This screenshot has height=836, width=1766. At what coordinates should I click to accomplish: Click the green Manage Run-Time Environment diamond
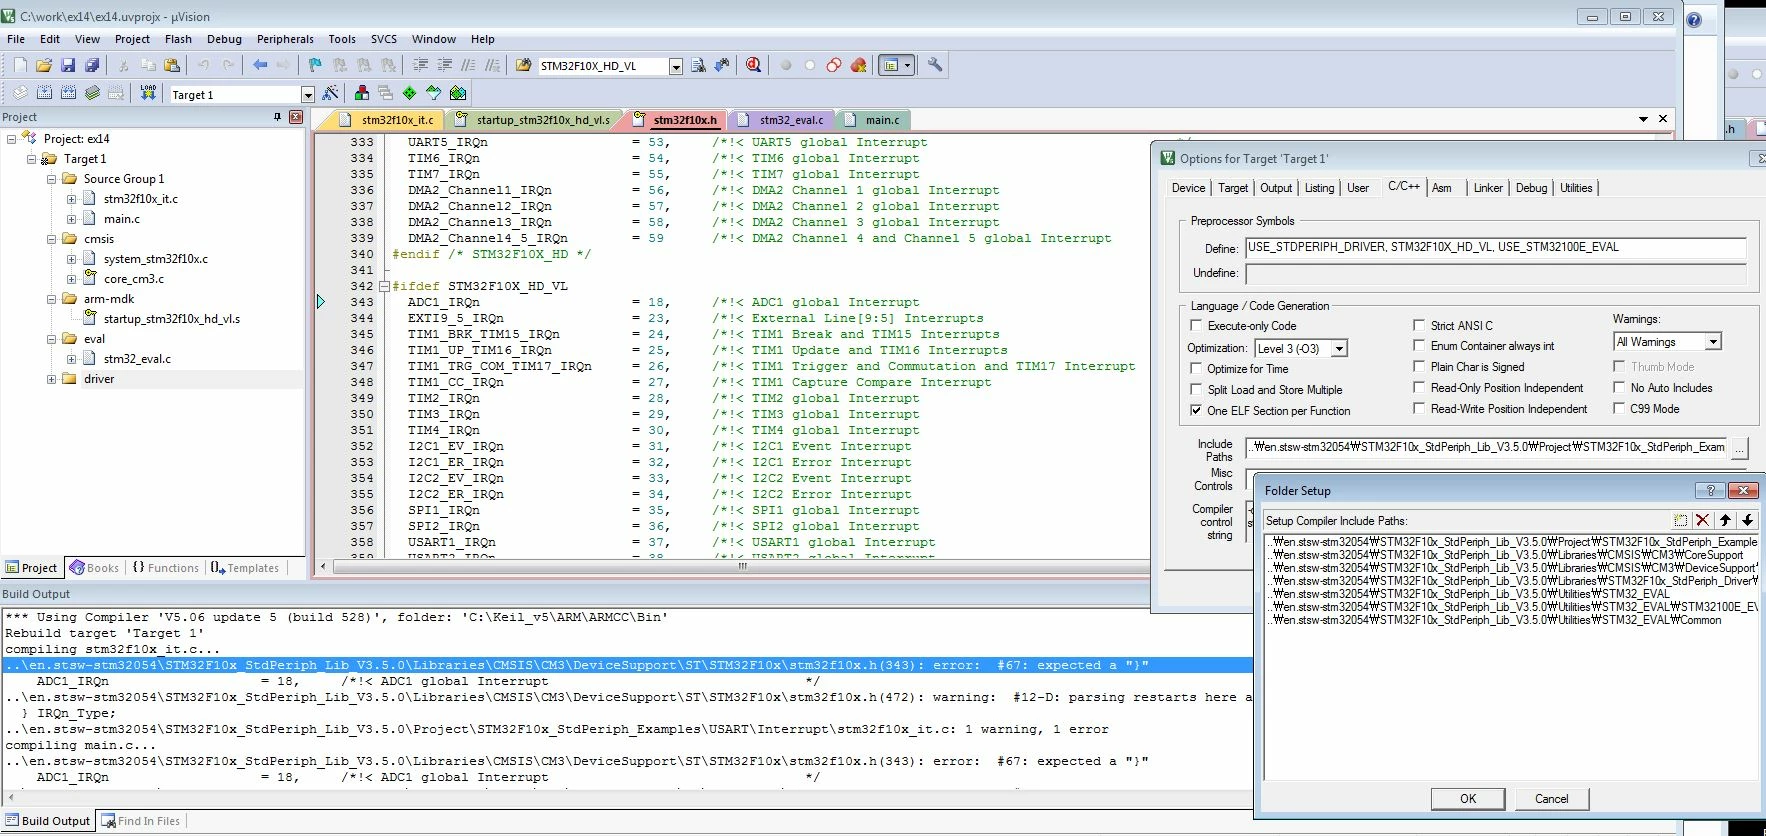click(x=409, y=93)
